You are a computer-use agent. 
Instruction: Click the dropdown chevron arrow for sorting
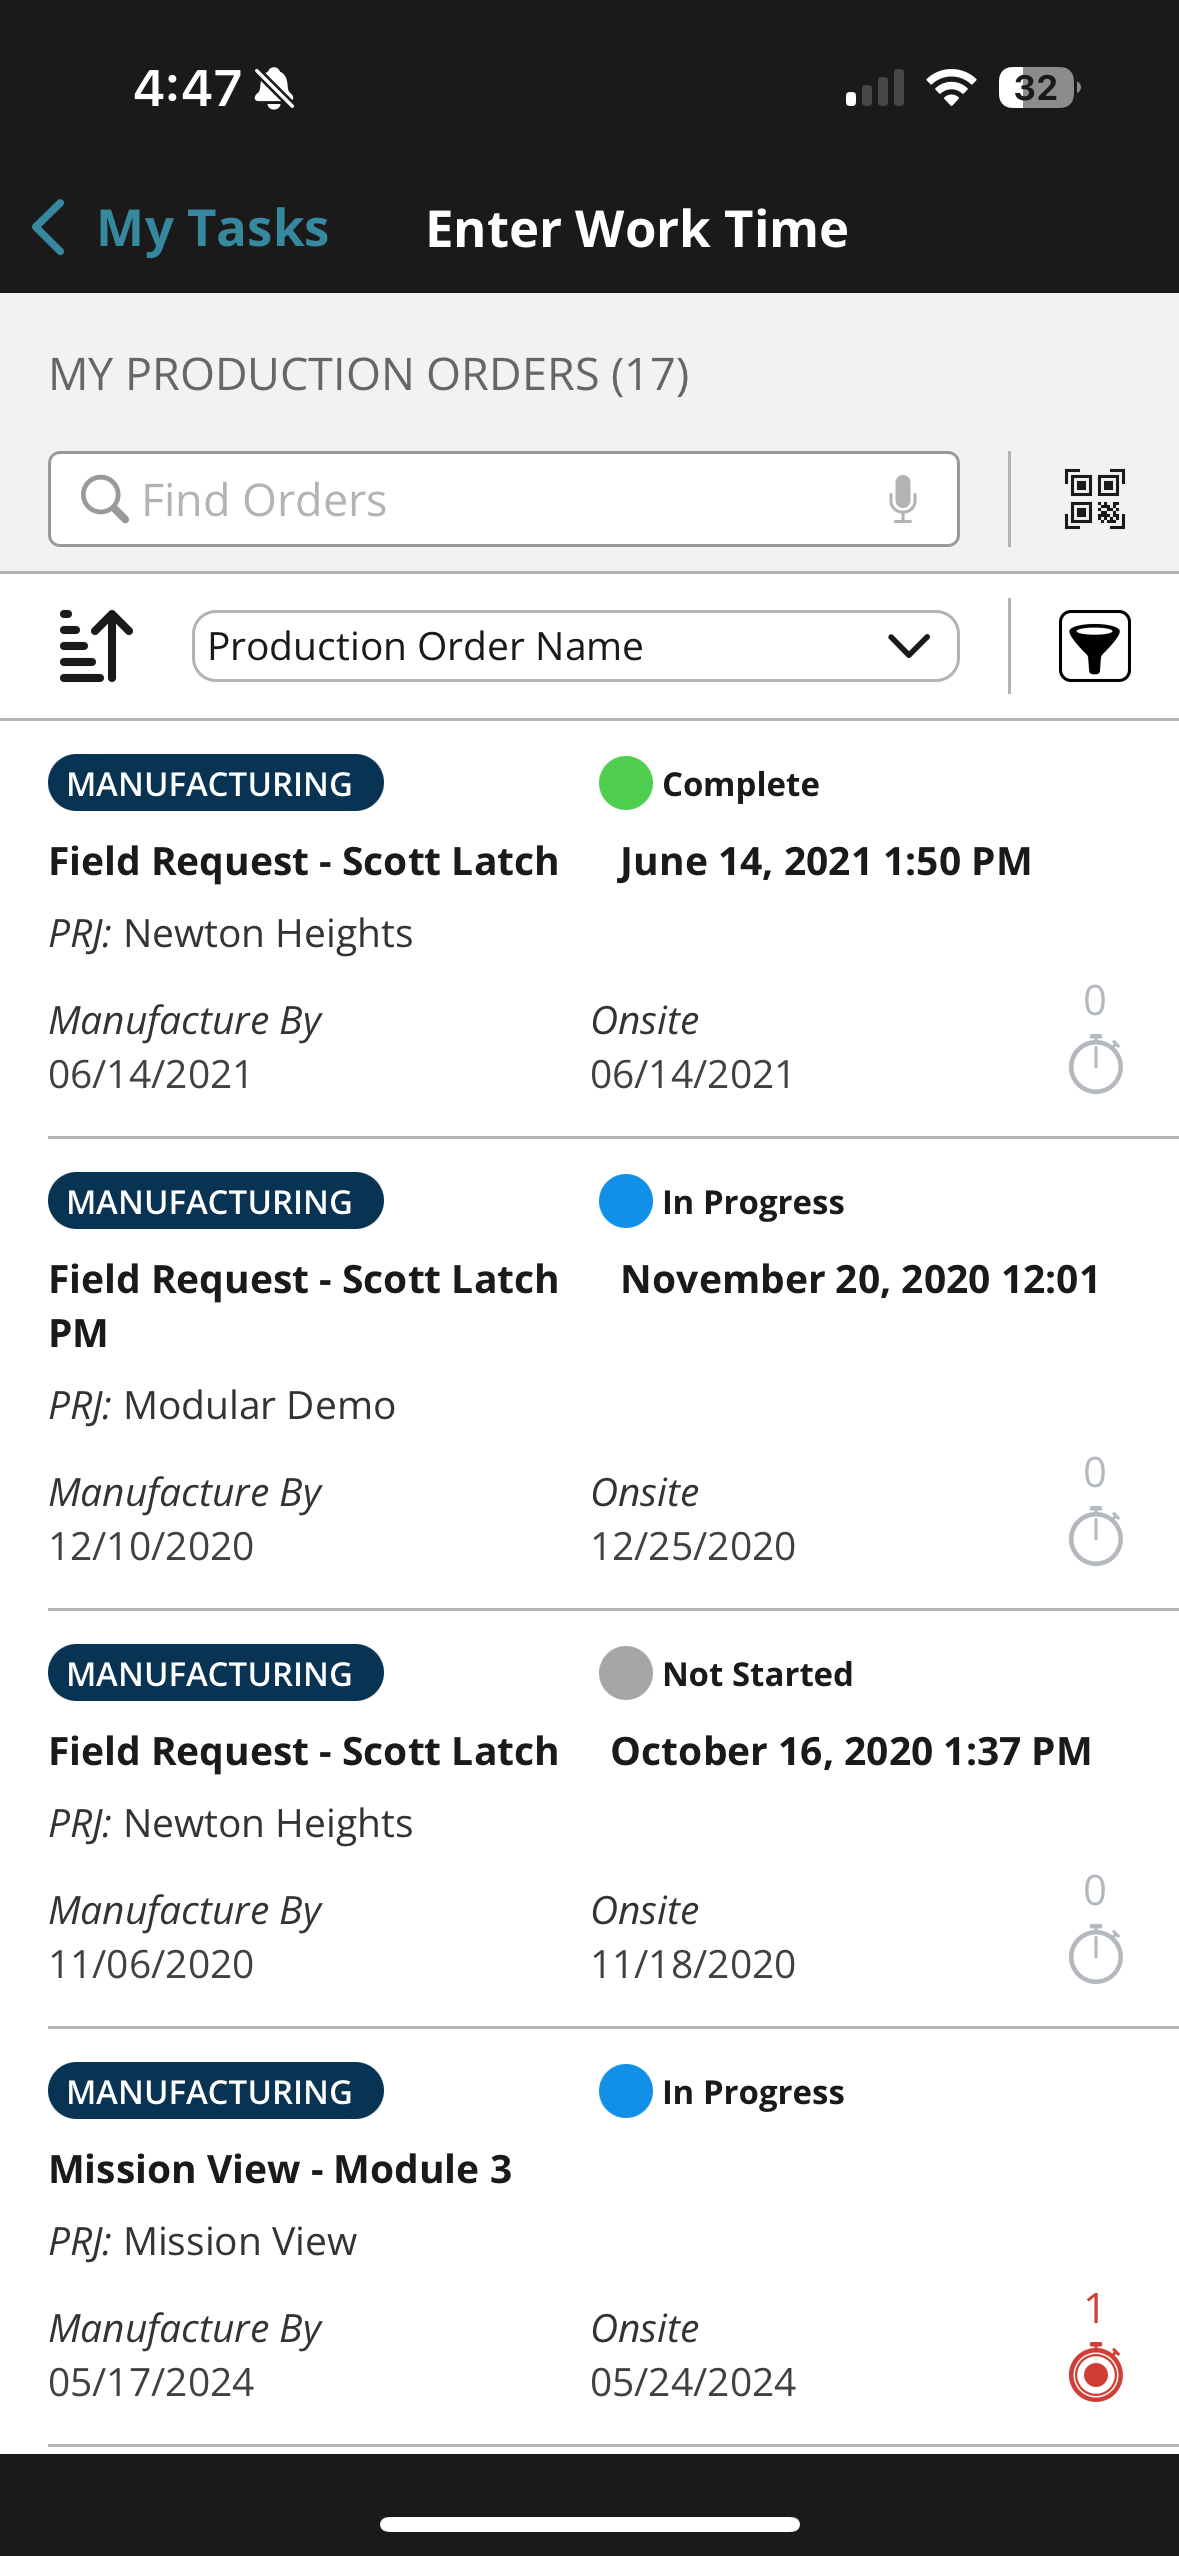[x=908, y=646]
